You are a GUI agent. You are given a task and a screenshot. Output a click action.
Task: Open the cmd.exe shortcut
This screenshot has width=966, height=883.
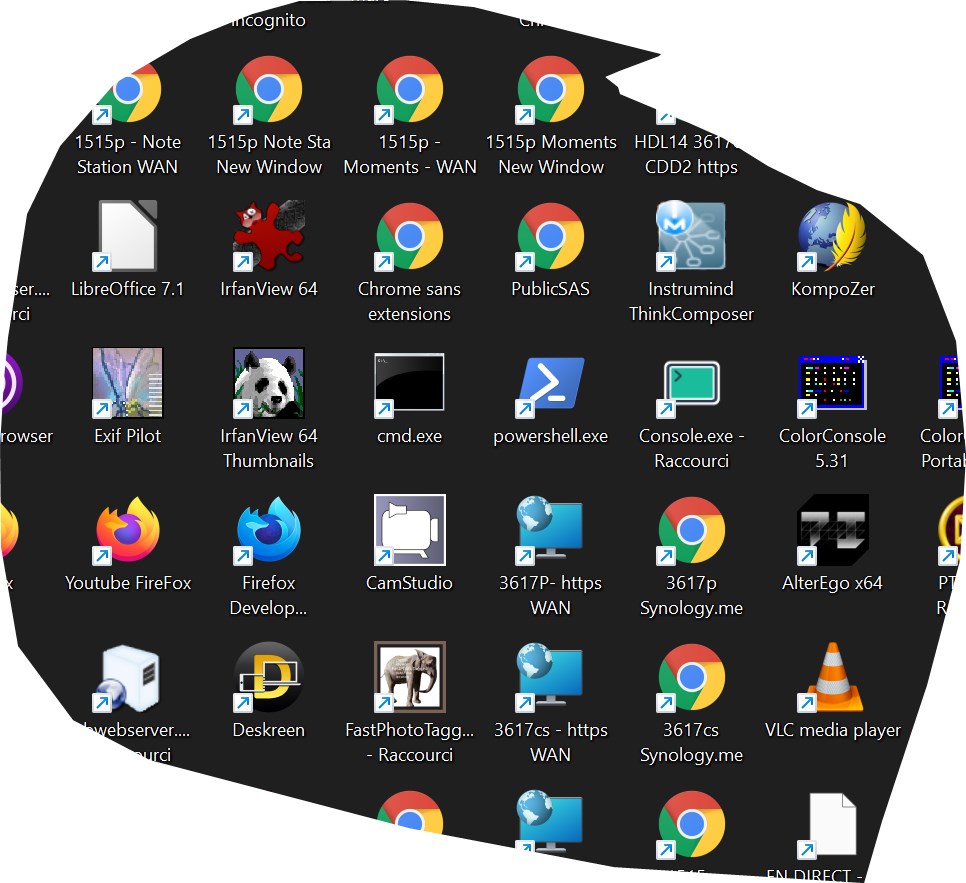[x=409, y=384]
